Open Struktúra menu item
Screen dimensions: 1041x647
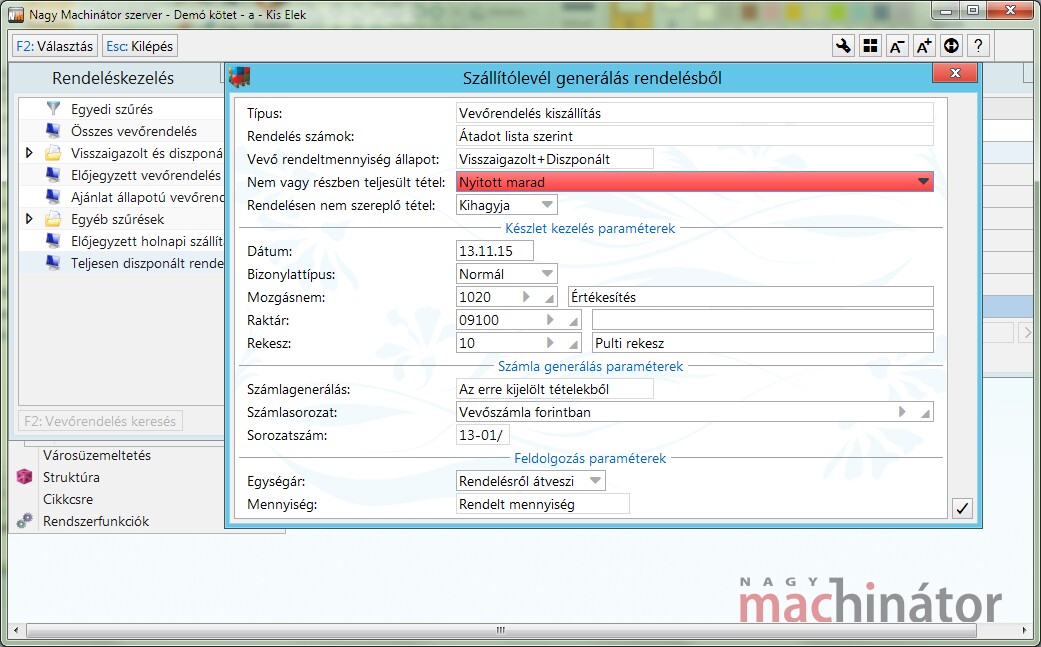point(71,477)
